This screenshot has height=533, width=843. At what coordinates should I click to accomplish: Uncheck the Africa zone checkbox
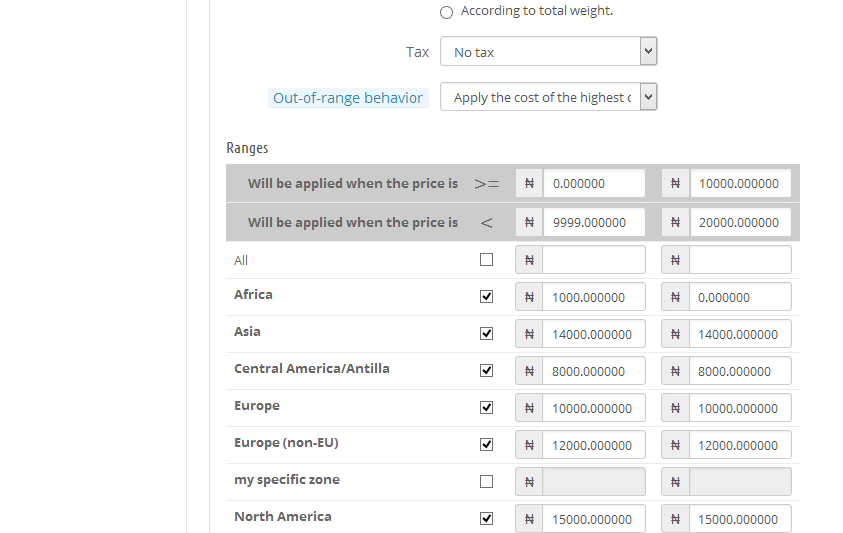[x=487, y=297]
